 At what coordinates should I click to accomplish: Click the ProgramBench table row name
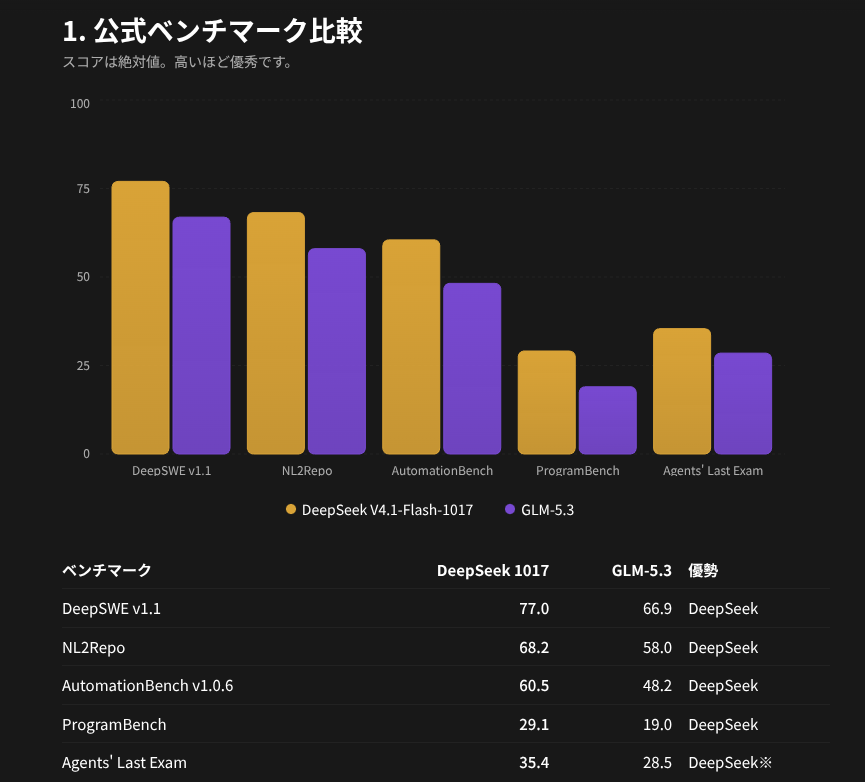pyautogui.click(x=114, y=724)
